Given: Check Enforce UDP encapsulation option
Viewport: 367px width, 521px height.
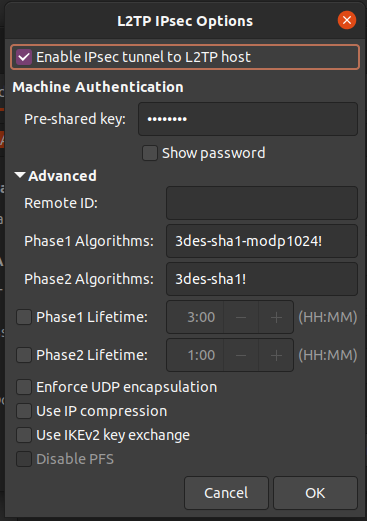Looking at the screenshot, I should [24, 387].
